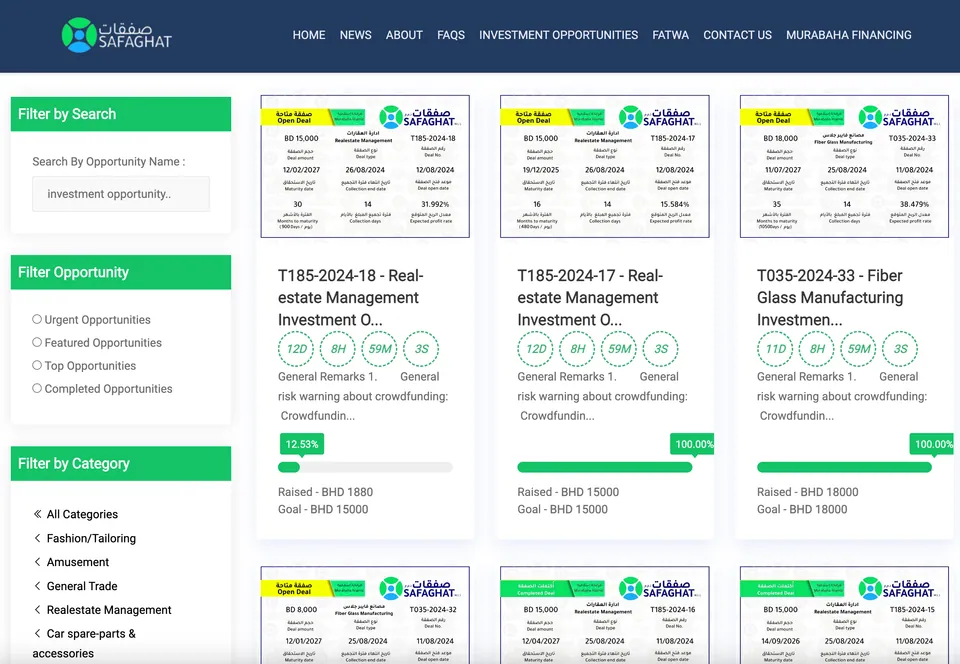Navigate to INVESTMENT OPPORTUNITIES
The height and width of the screenshot is (664, 960).
[558, 35]
